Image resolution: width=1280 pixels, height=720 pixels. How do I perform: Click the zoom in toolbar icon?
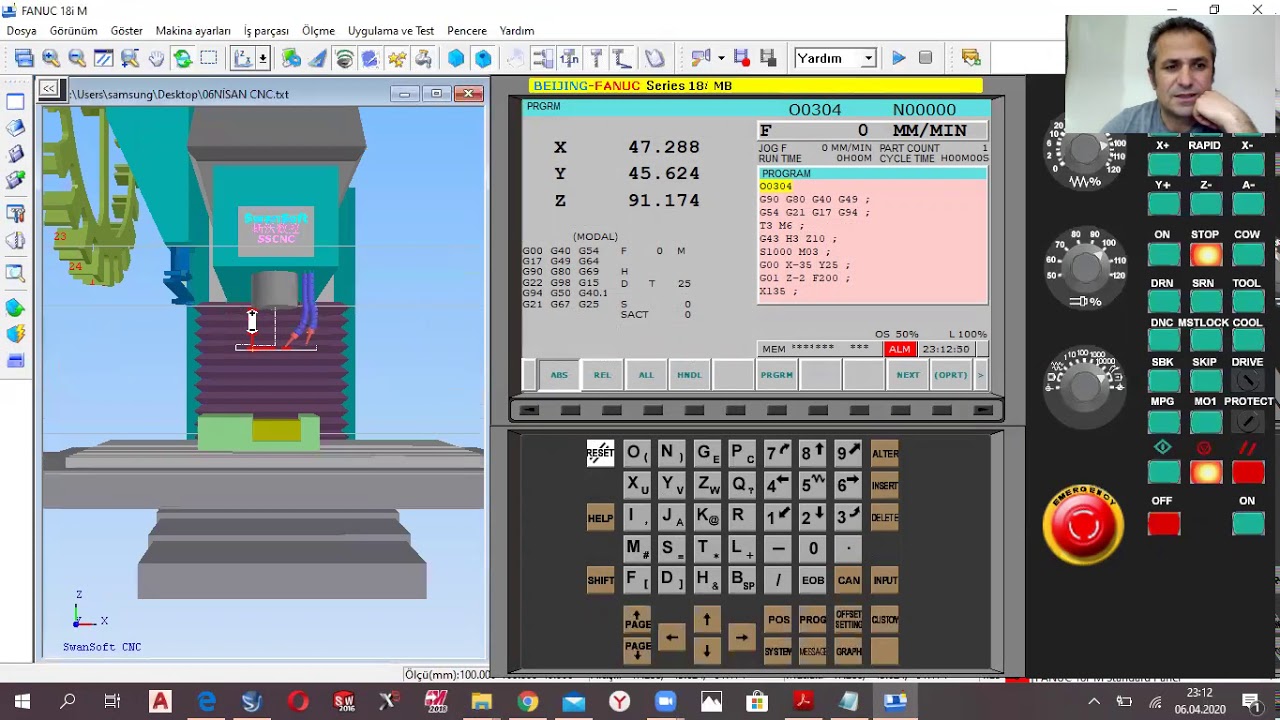coord(51,58)
